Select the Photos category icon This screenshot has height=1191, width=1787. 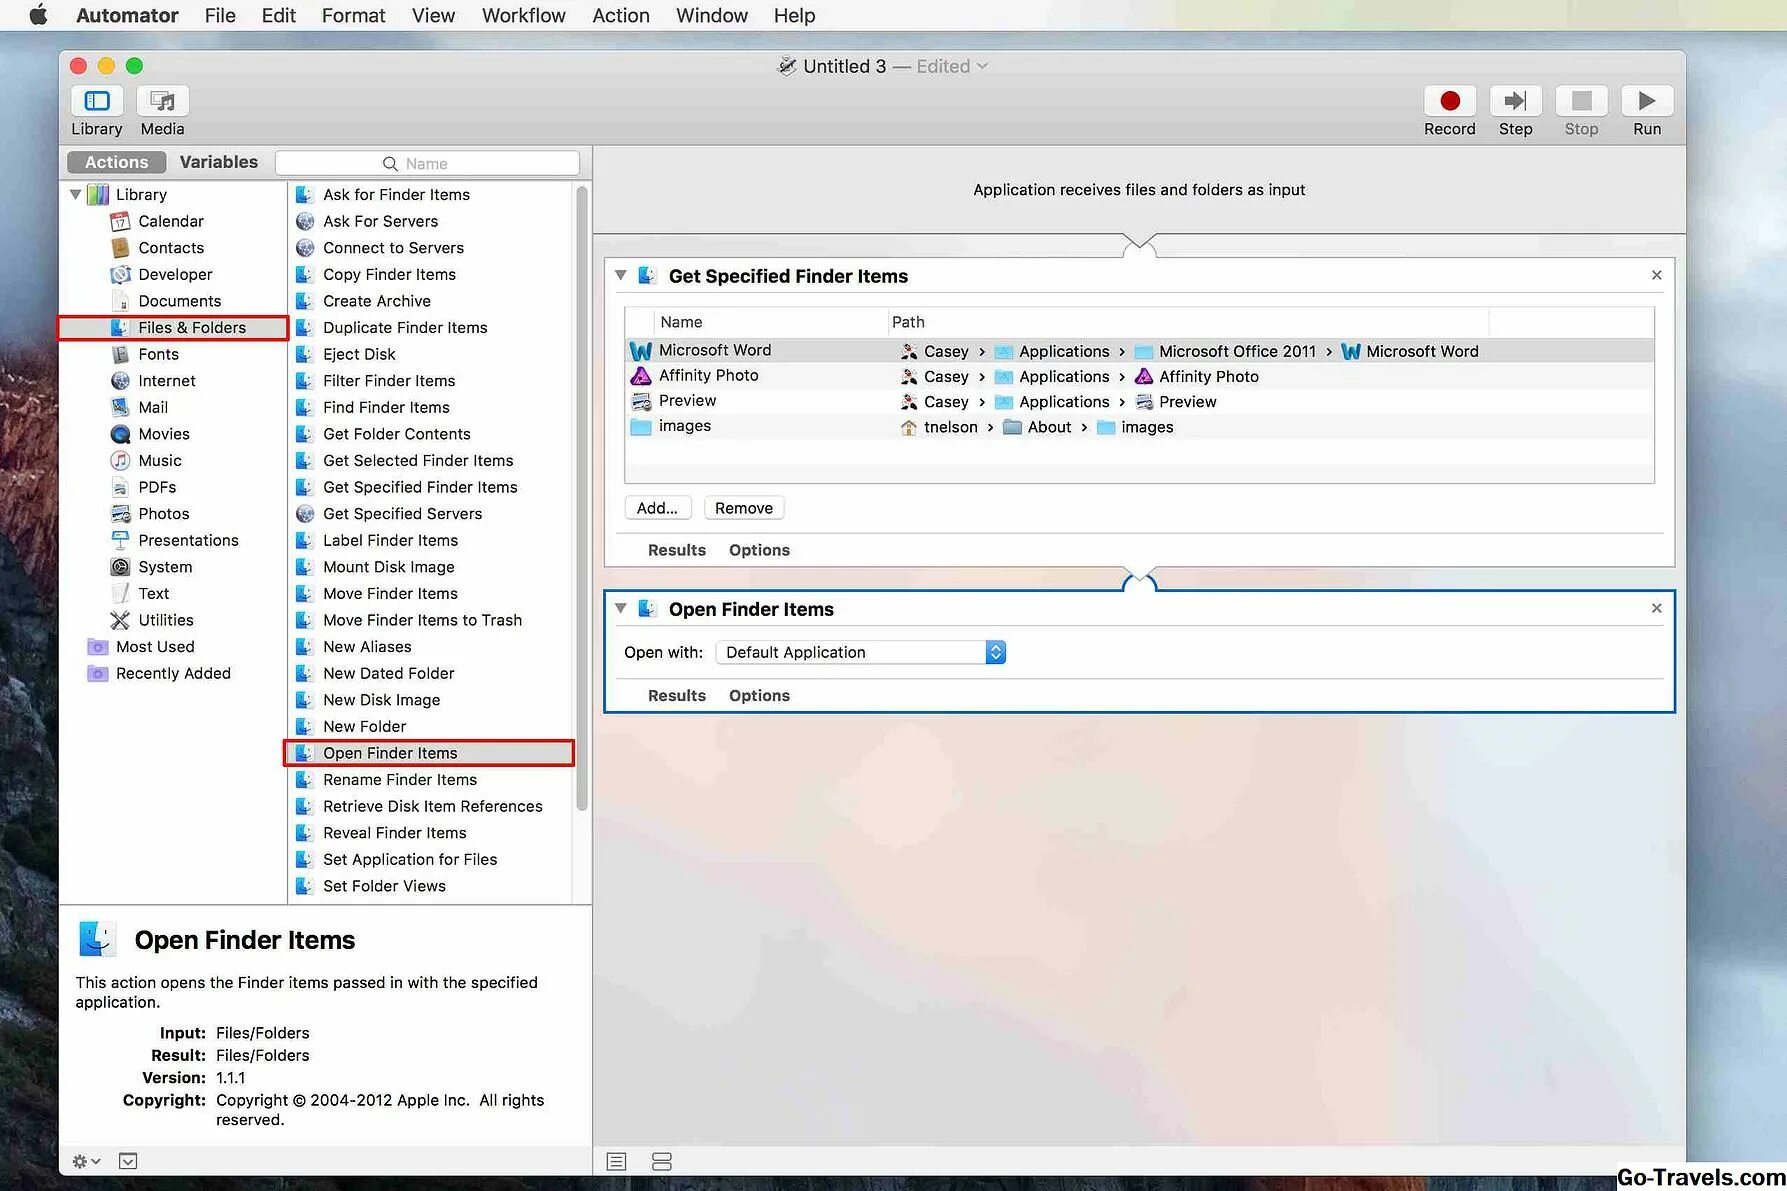pyautogui.click(x=120, y=514)
